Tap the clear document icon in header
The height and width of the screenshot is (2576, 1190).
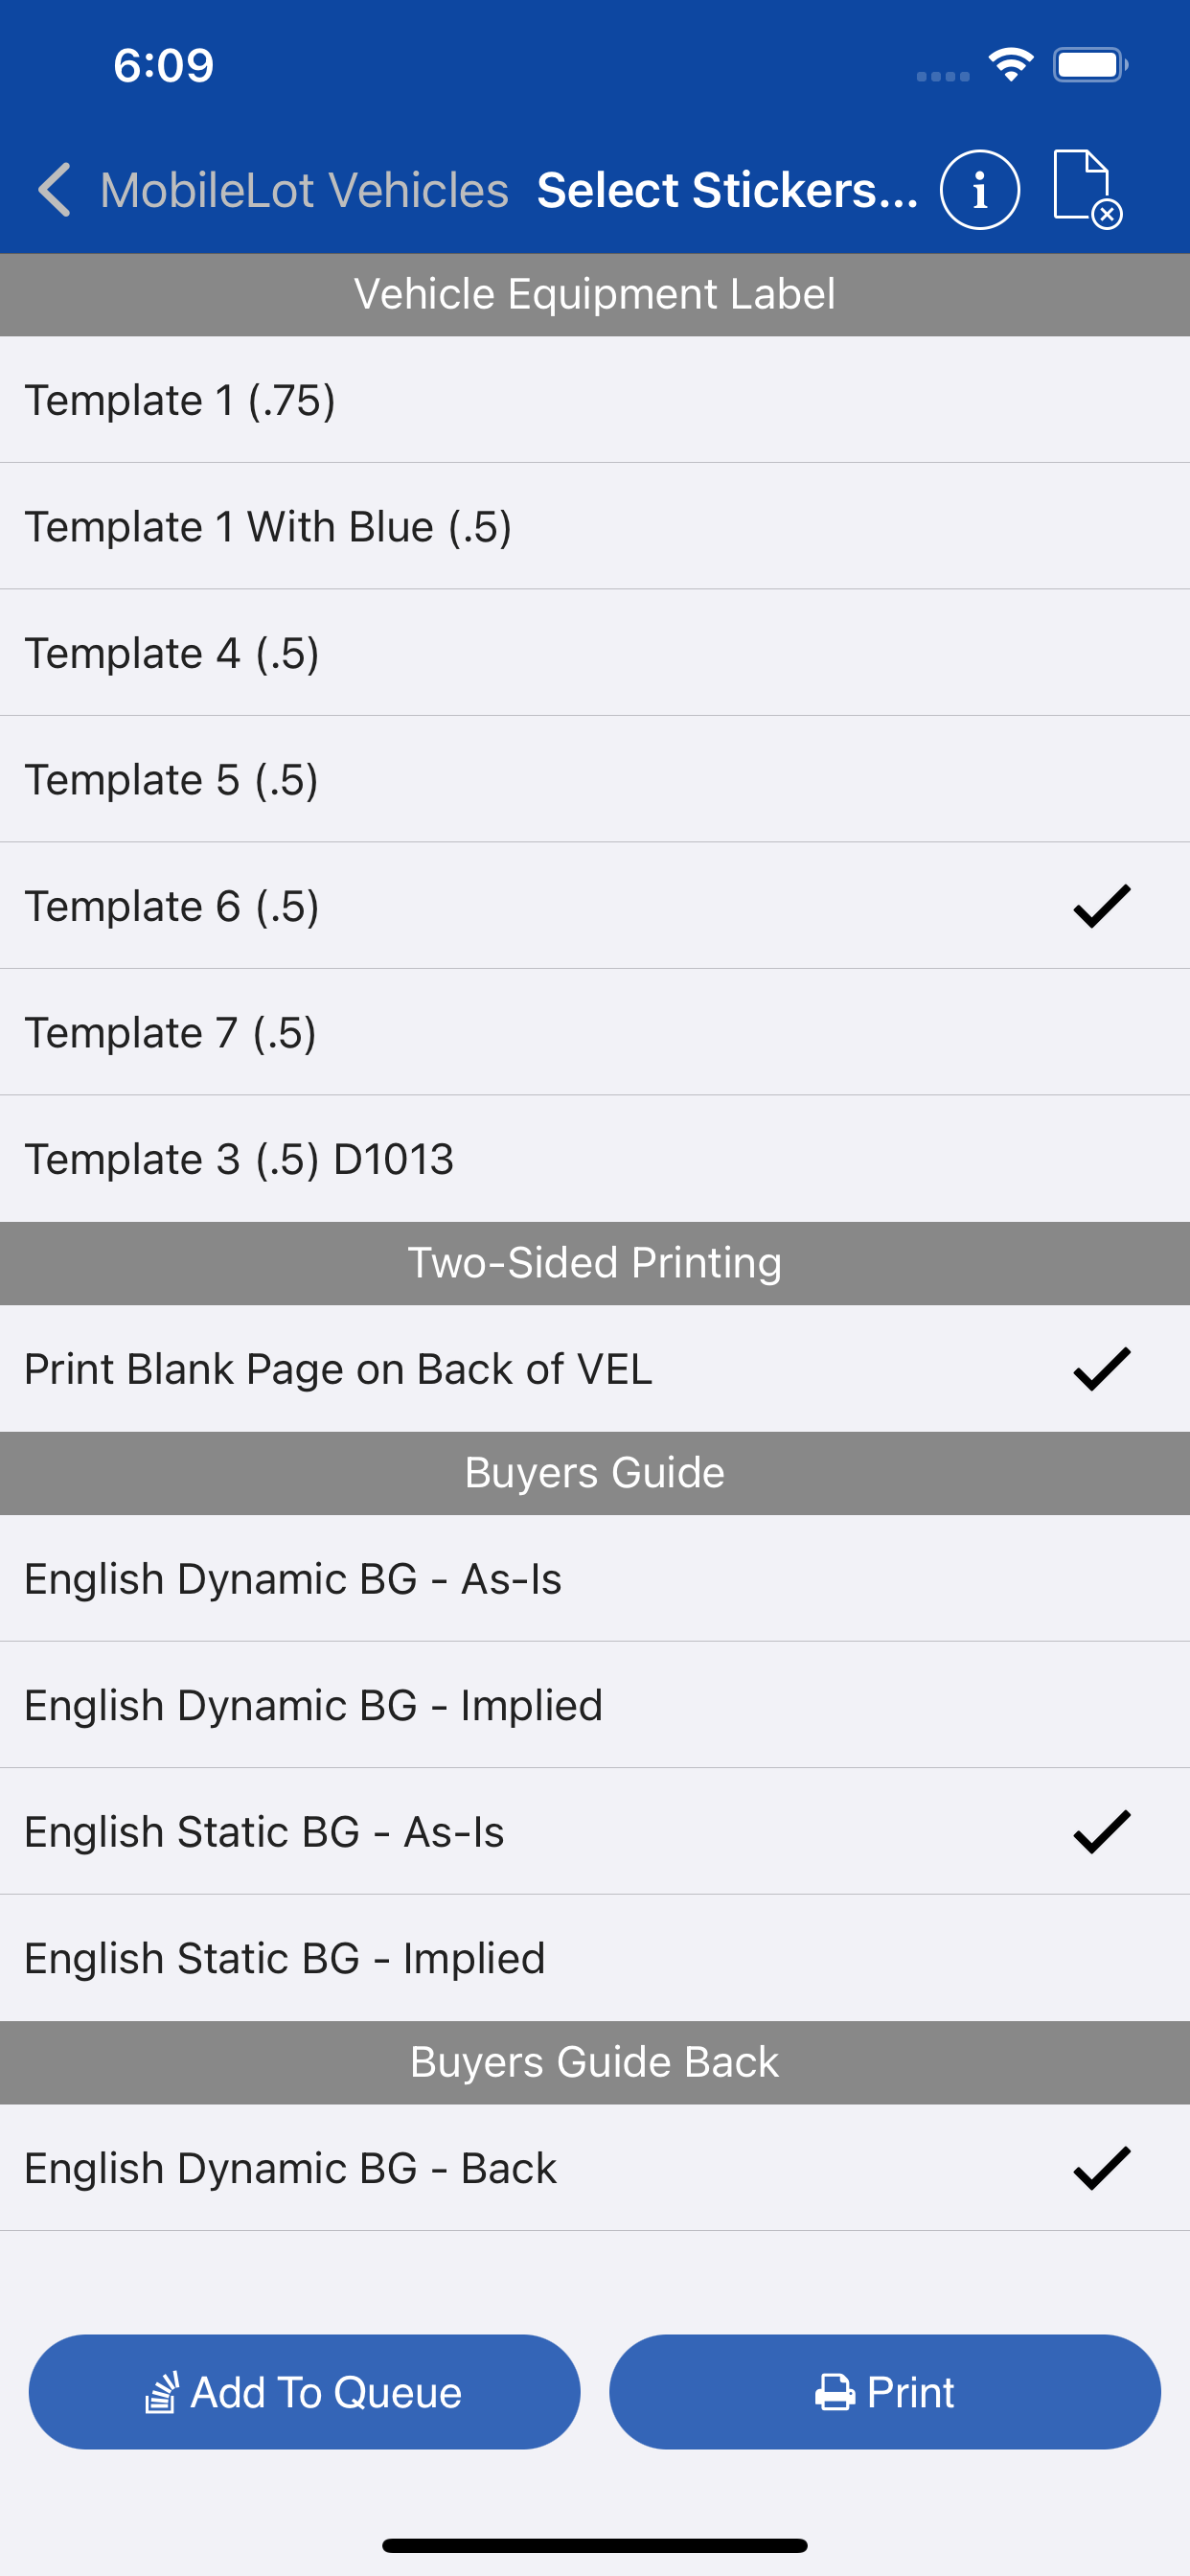tap(1087, 190)
